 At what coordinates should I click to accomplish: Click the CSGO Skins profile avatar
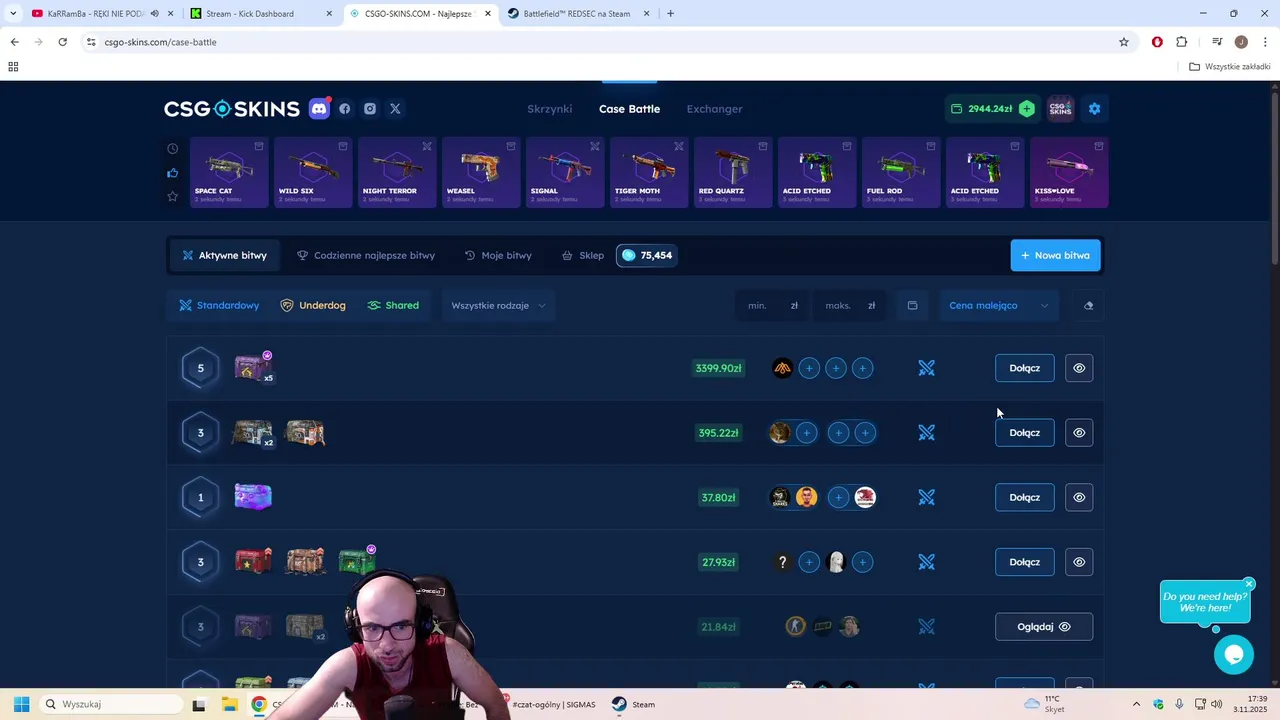1060,109
